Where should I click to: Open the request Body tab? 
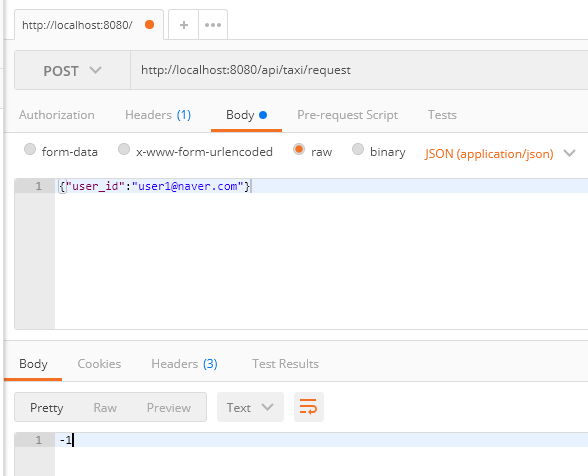246,115
